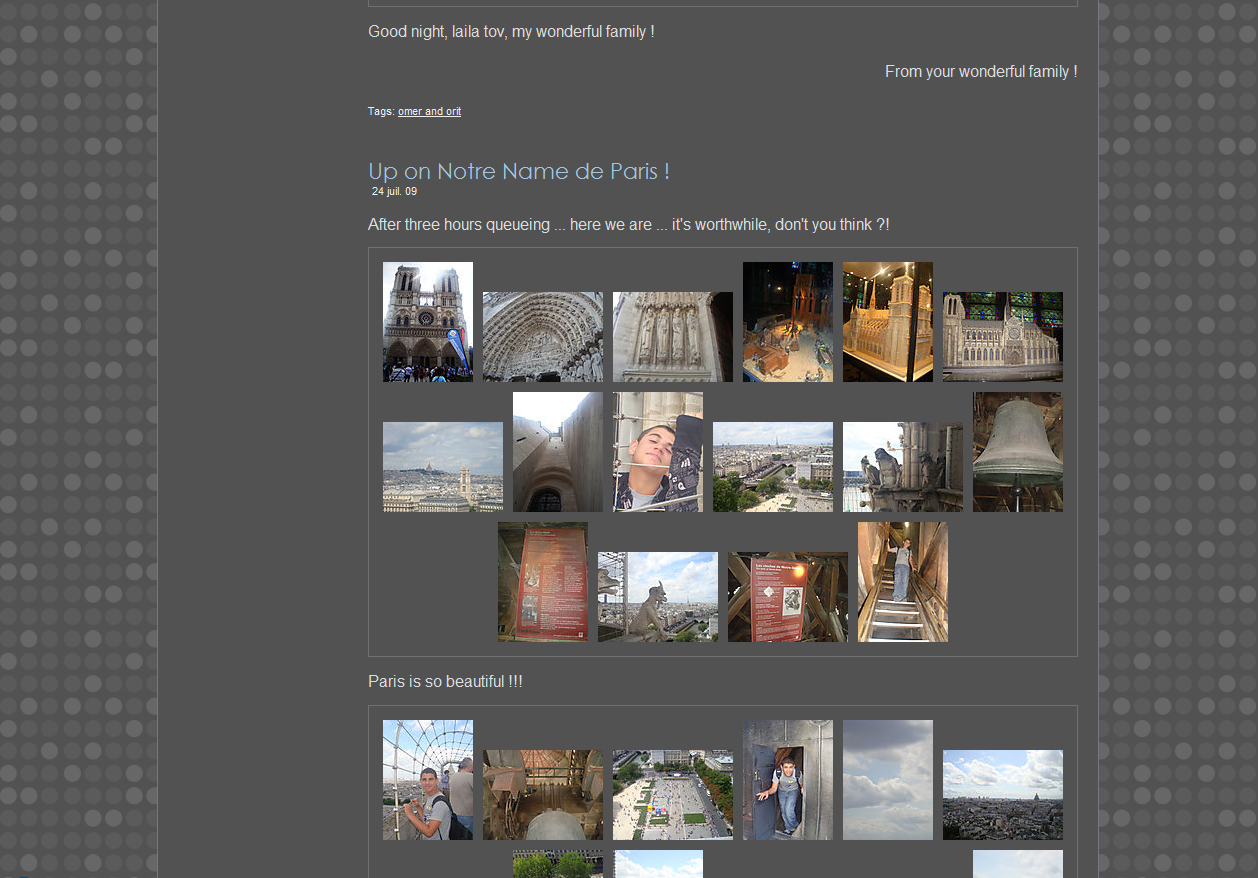1258x878 pixels.
Task: Click the arched portal carving thumbnail
Action: [x=542, y=337]
